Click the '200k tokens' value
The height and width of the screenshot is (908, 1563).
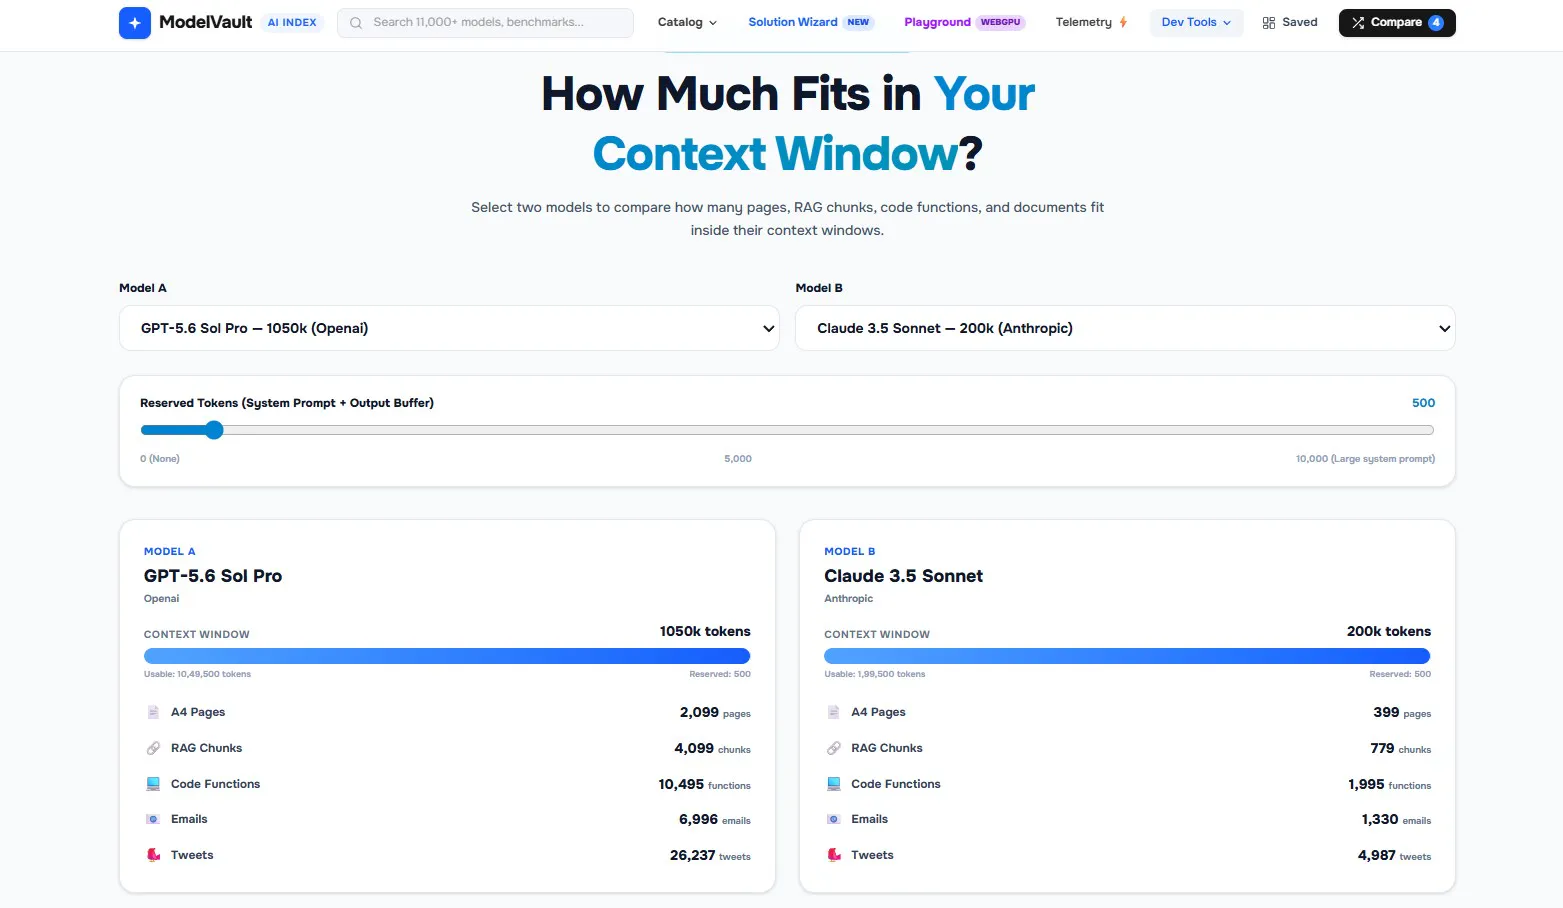[x=1389, y=632]
